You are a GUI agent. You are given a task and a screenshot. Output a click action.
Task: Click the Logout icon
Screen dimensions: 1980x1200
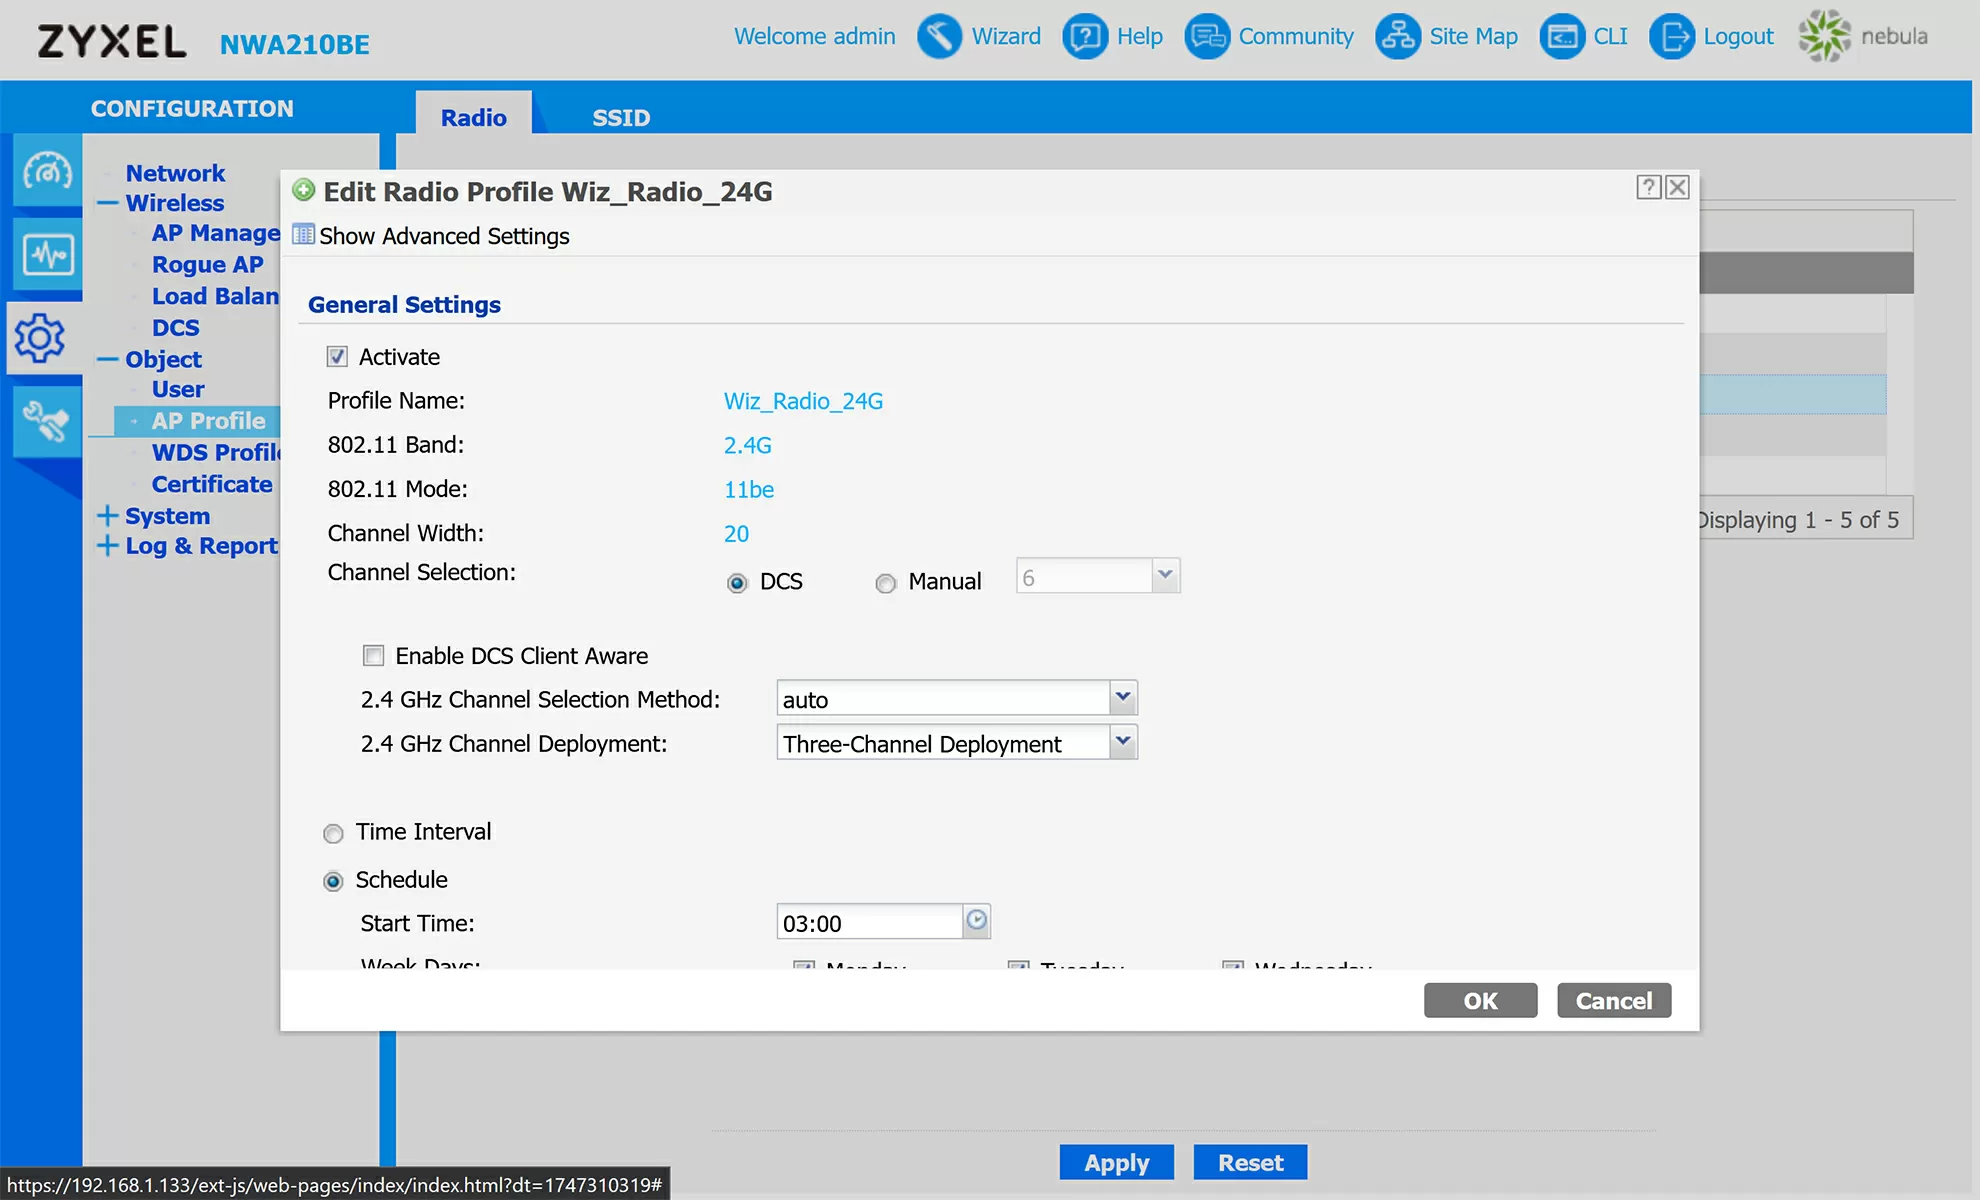pos(1672,37)
